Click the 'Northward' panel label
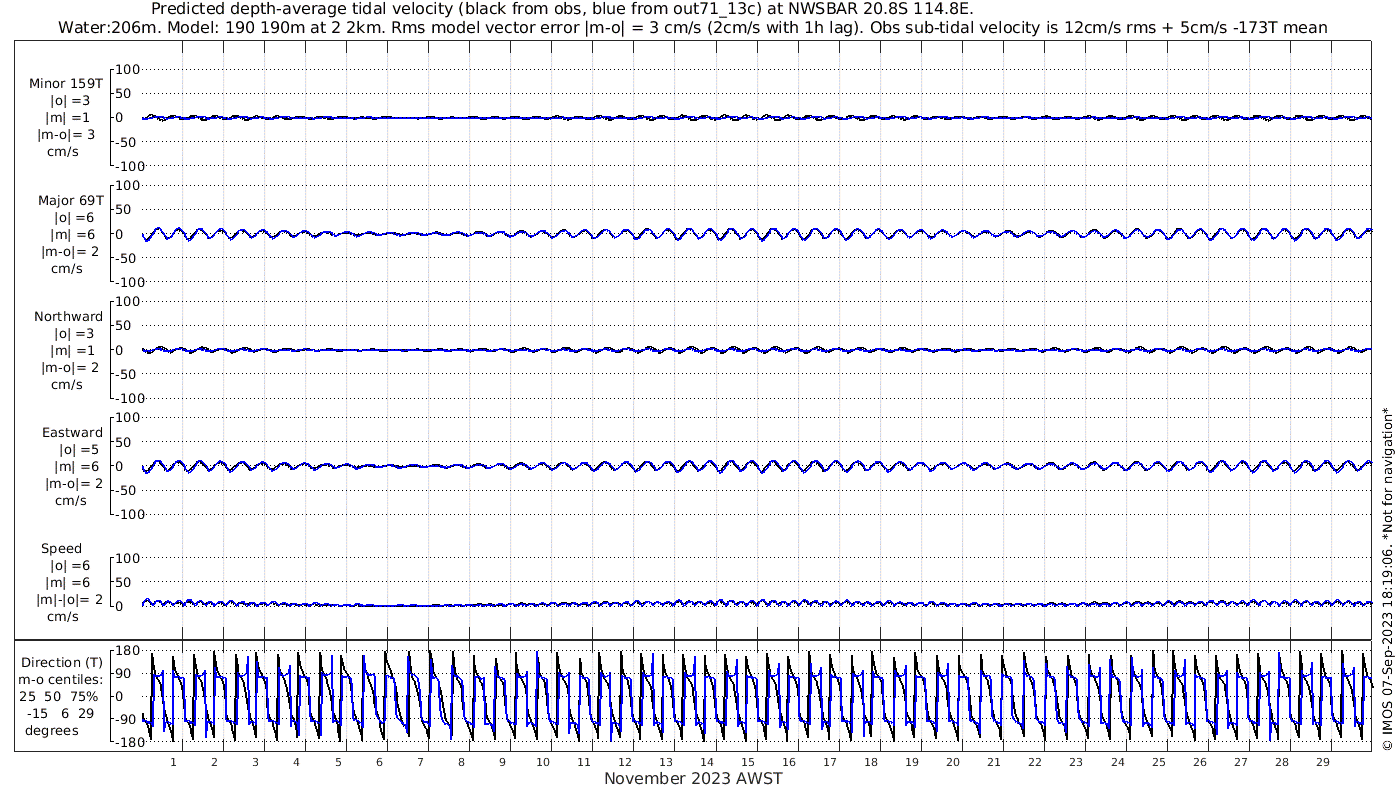Image resolution: width=1400 pixels, height=800 pixels. pyautogui.click(x=68, y=317)
